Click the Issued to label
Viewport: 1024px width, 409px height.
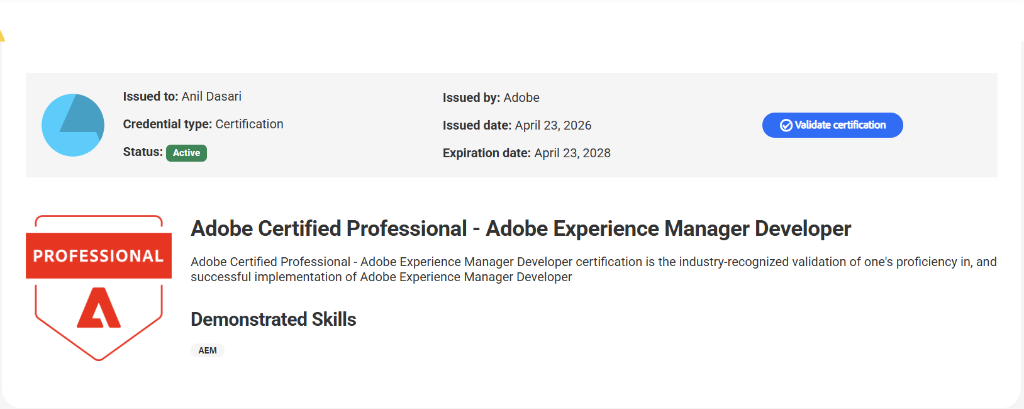click(x=150, y=97)
